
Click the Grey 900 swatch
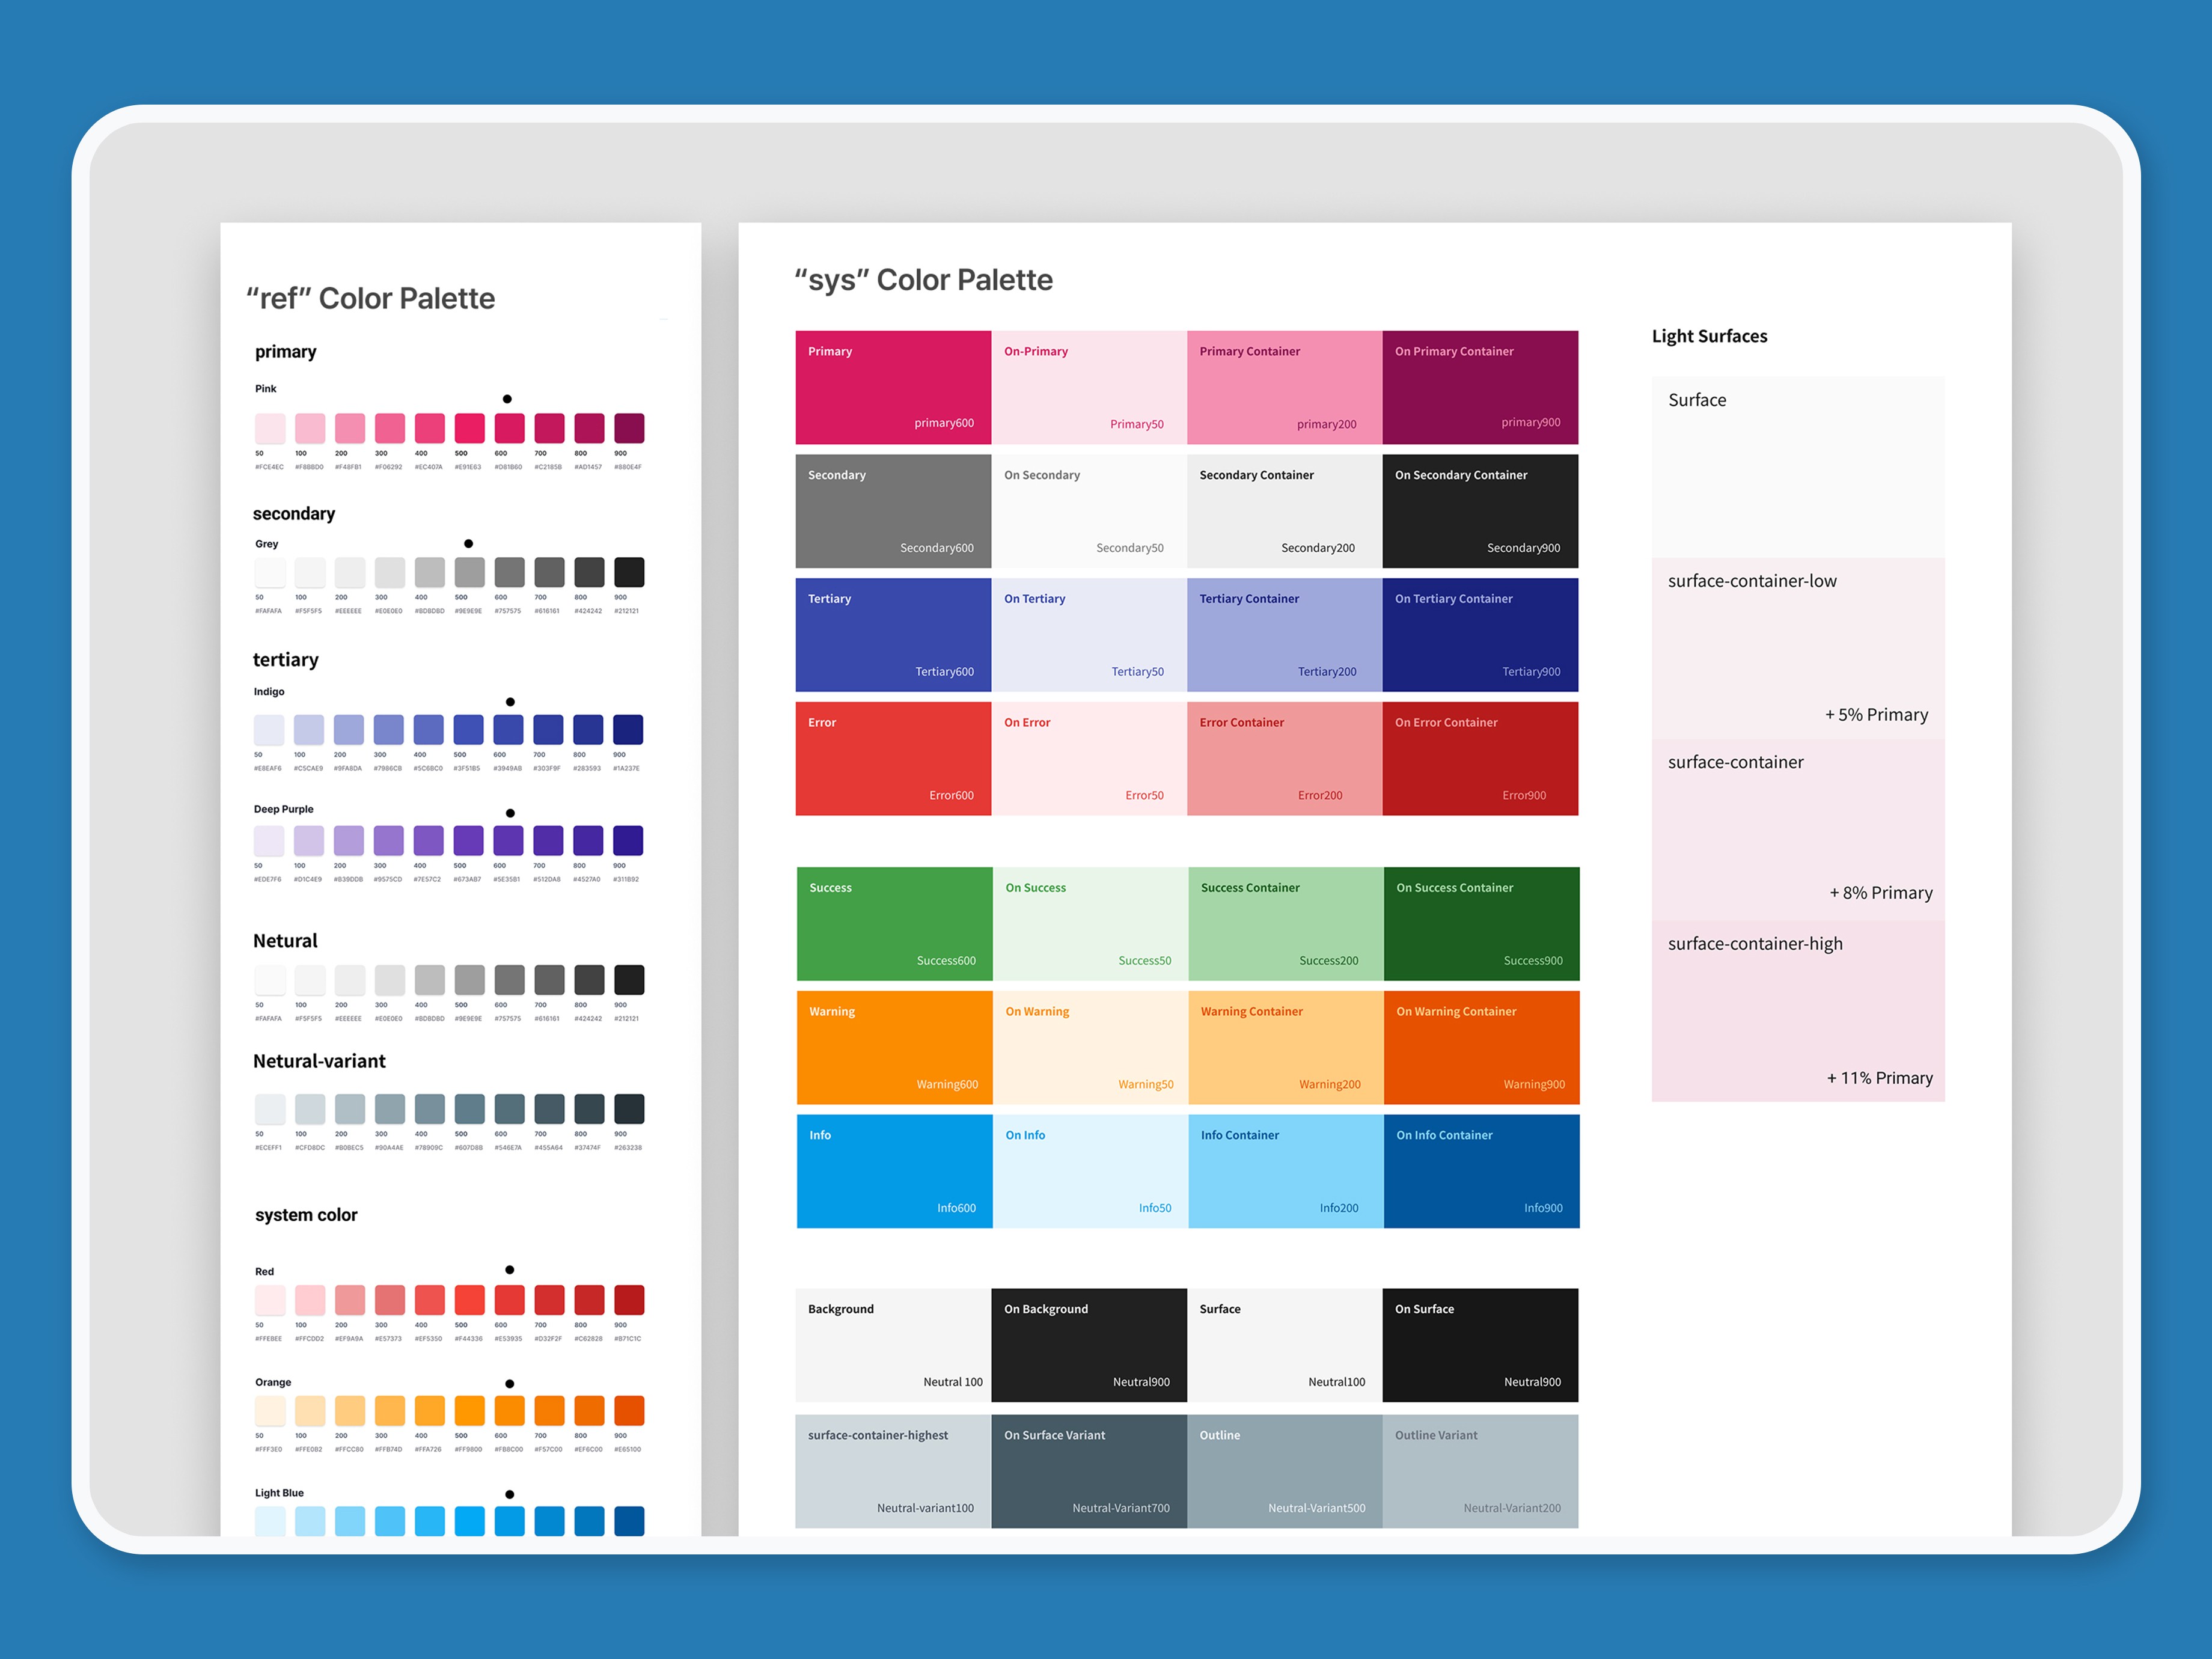pos(629,572)
